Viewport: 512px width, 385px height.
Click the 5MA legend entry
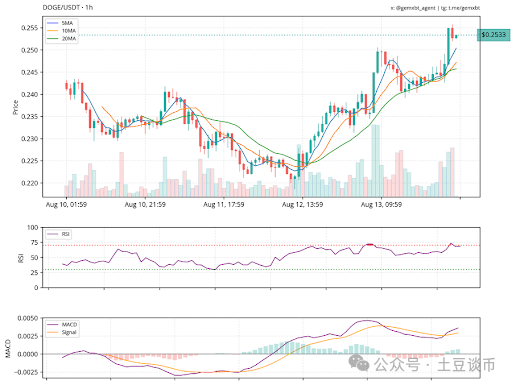(61, 23)
